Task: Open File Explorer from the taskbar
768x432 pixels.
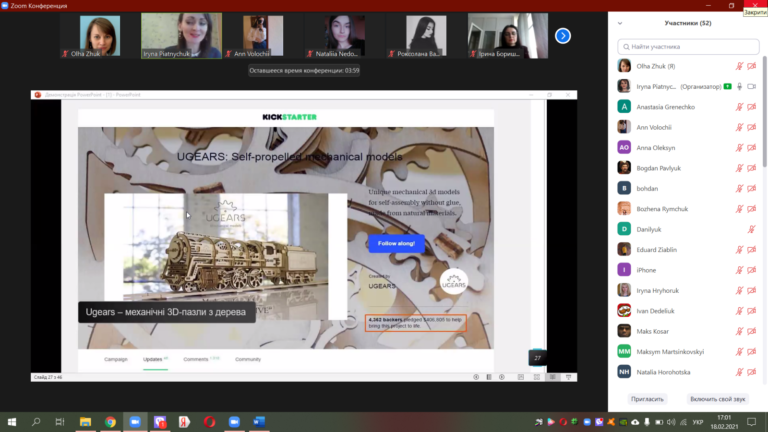Action: (86, 422)
